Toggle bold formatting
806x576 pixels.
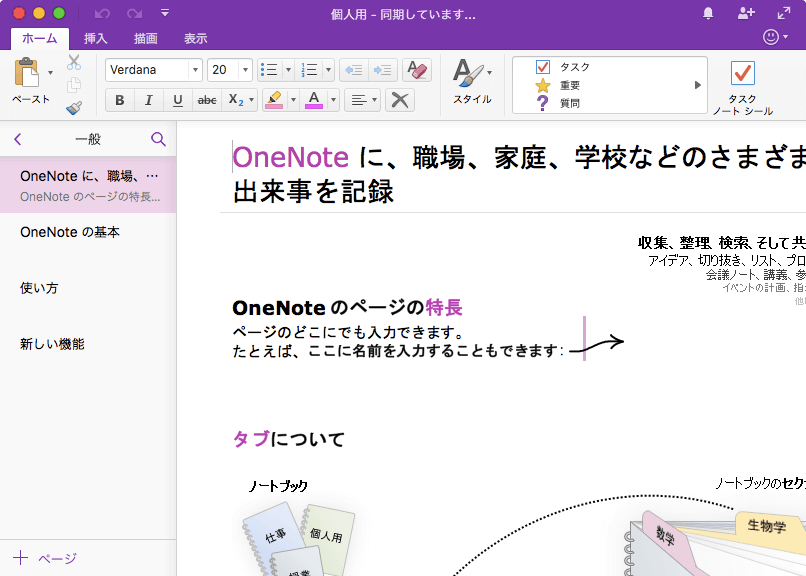[119, 100]
